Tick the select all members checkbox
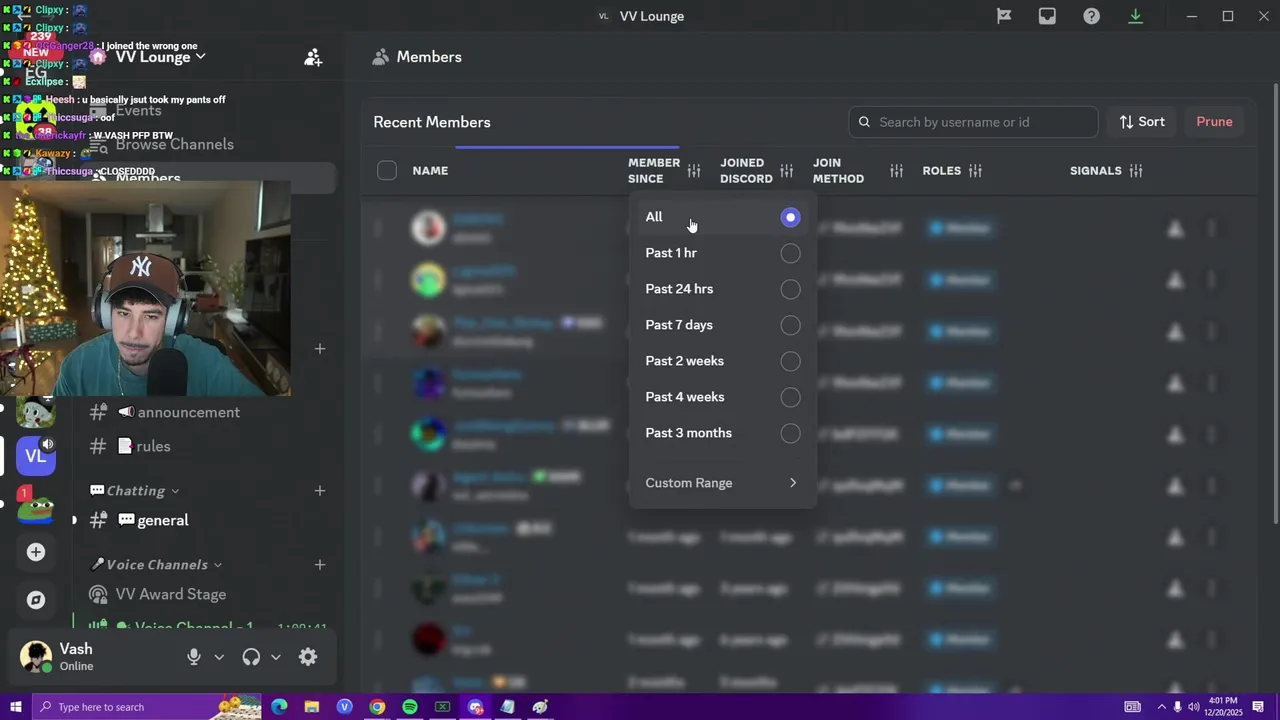The image size is (1280, 720). tap(387, 171)
